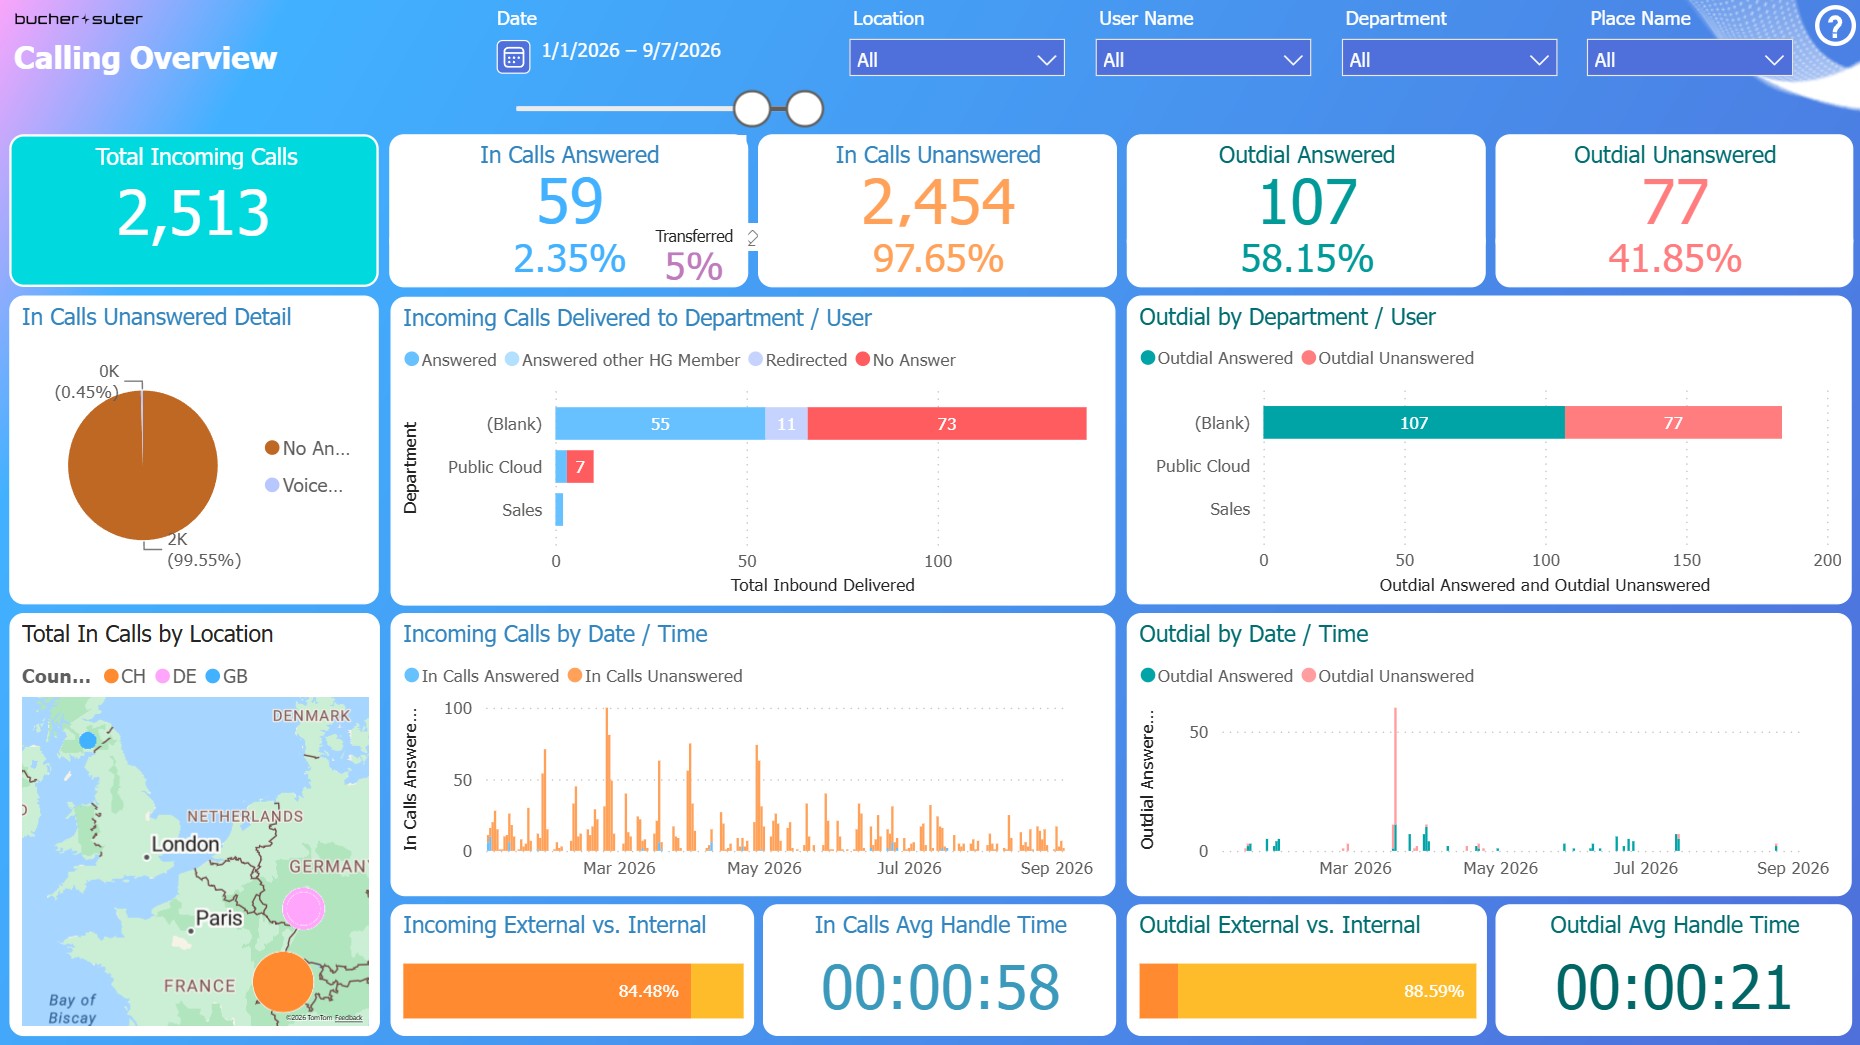Click the tall pink Outdial Unanswered spike
This screenshot has height=1045, width=1860.
(1395, 766)
